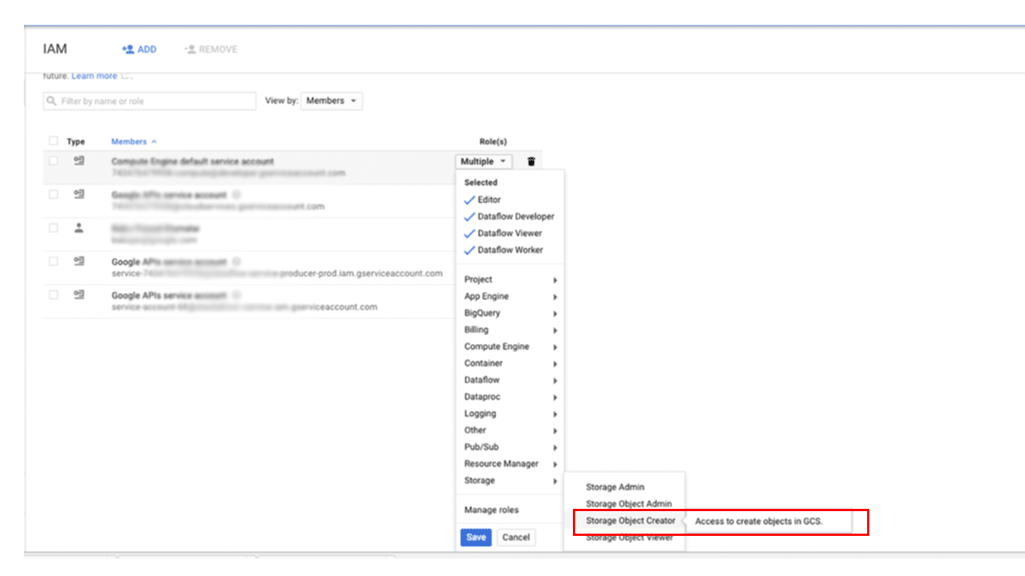The width and height of the screenshot is (1025, 576).
Task: Click the Save button
Action: (x=476, y=537)
